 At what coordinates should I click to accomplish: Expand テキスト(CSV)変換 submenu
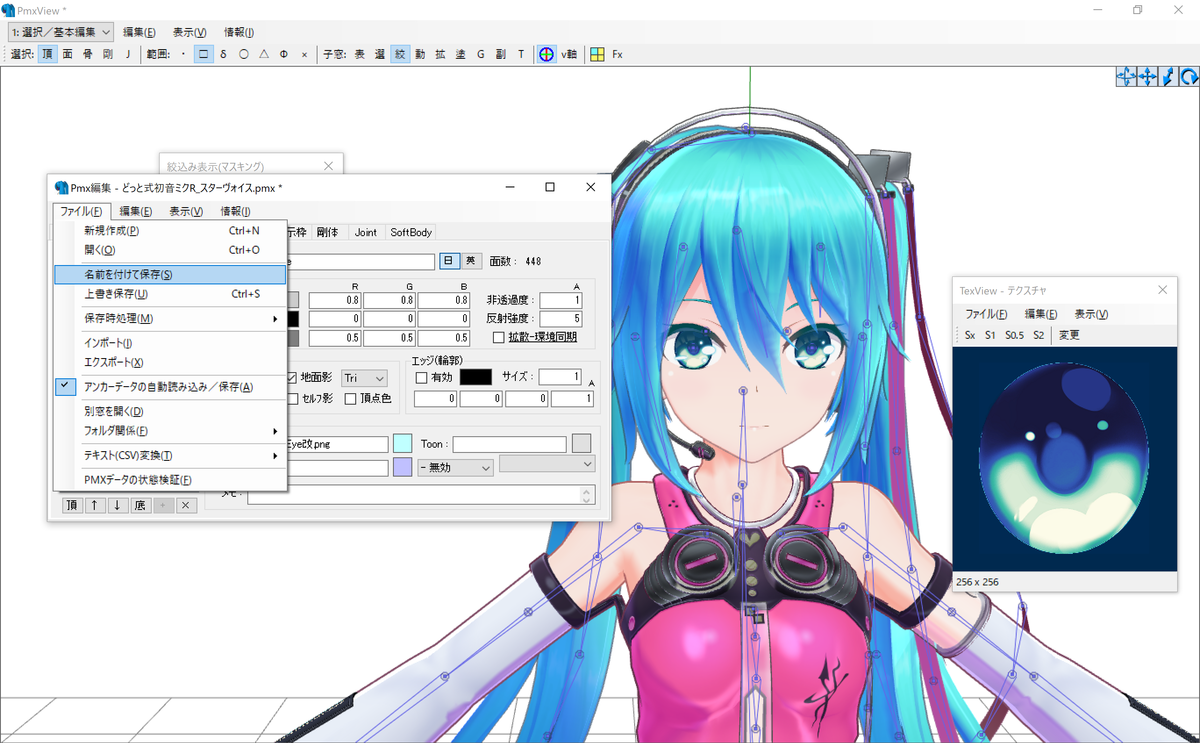tap(170, 455)
